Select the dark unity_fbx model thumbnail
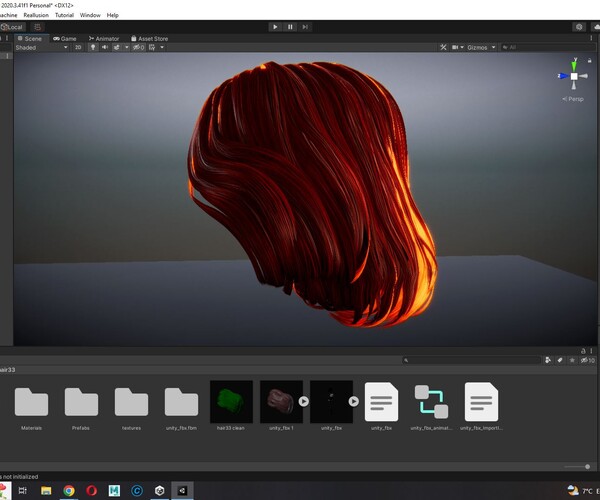 click(x=331, y=402)
